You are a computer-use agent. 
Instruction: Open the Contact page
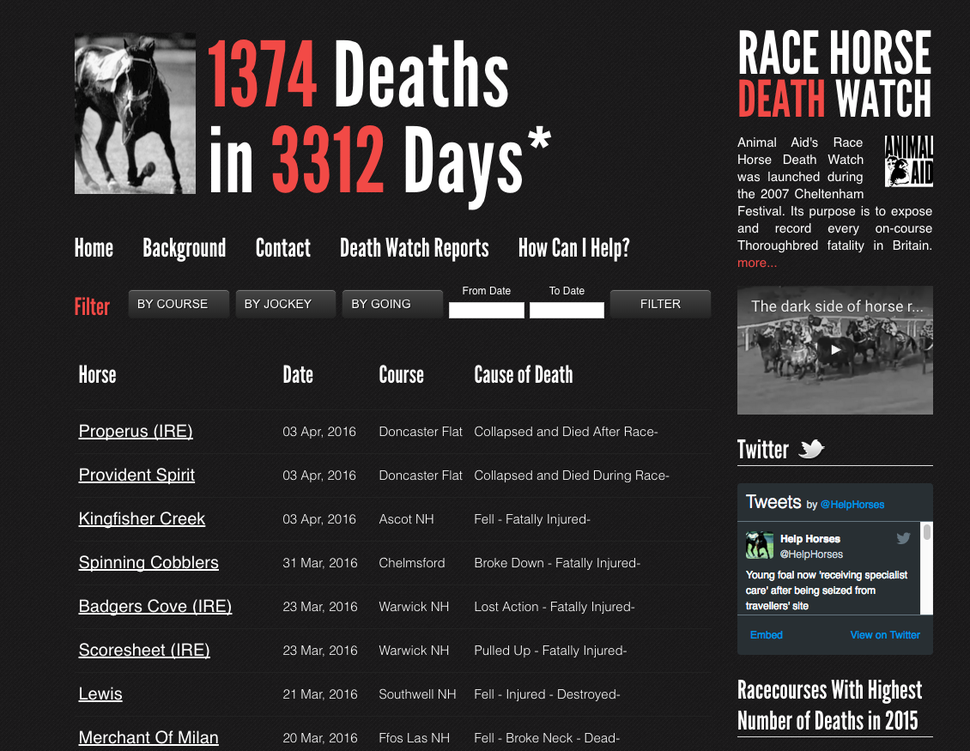(283, 248)
